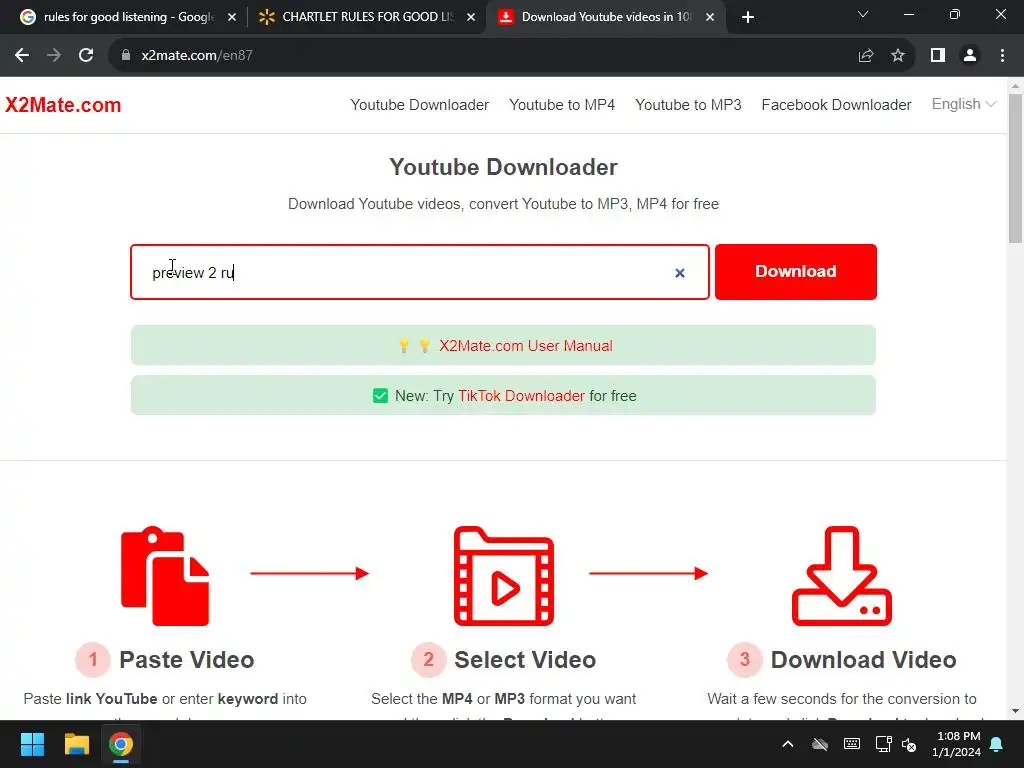Click the red Download button
Image resolution: width=1024 pixels, height=768 pixels.
pos(795,272)
